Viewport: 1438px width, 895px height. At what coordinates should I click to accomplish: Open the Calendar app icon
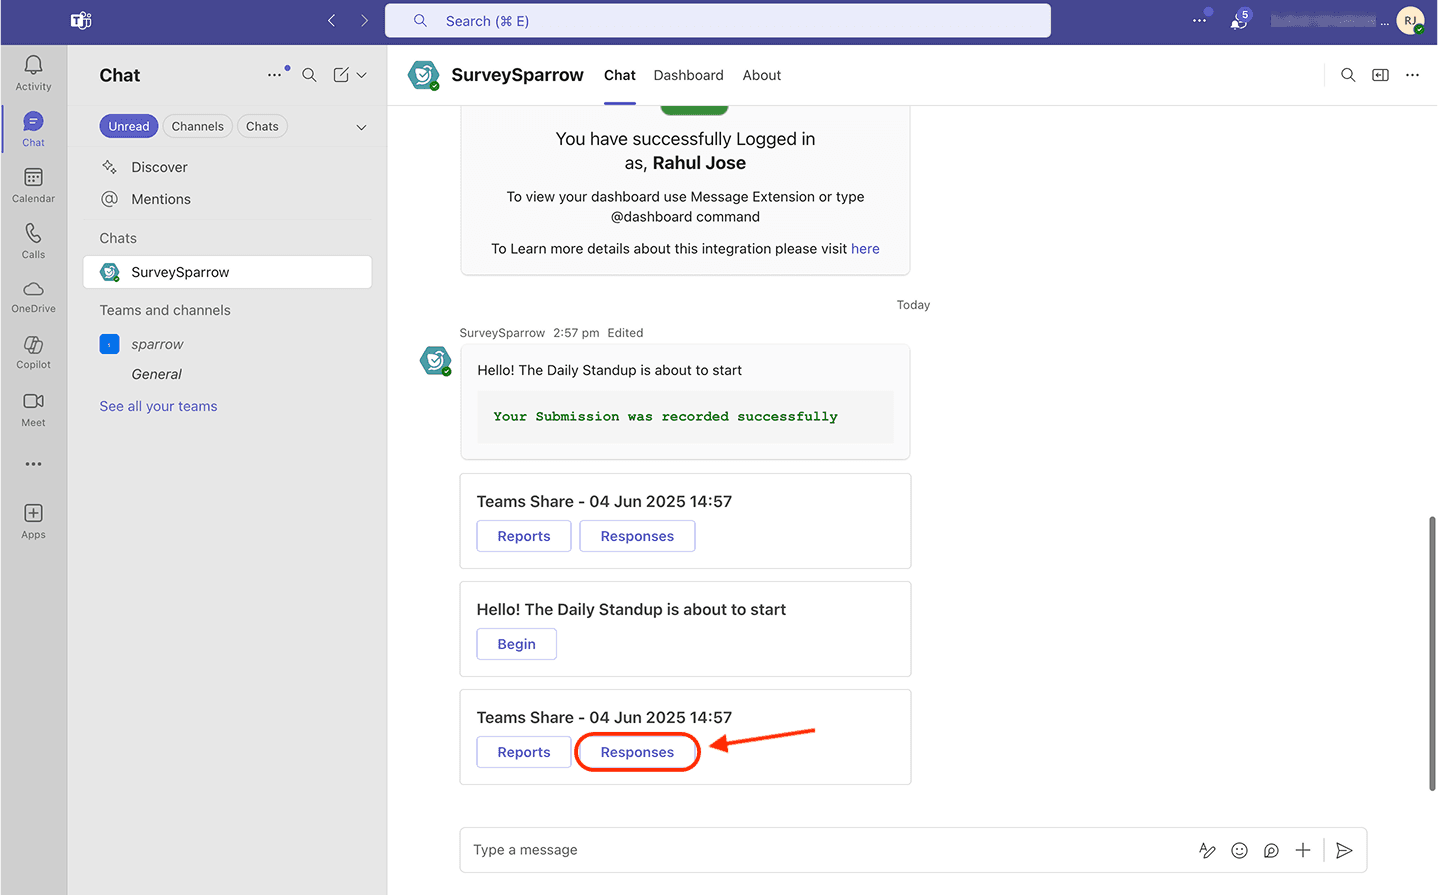click(33, 185)
